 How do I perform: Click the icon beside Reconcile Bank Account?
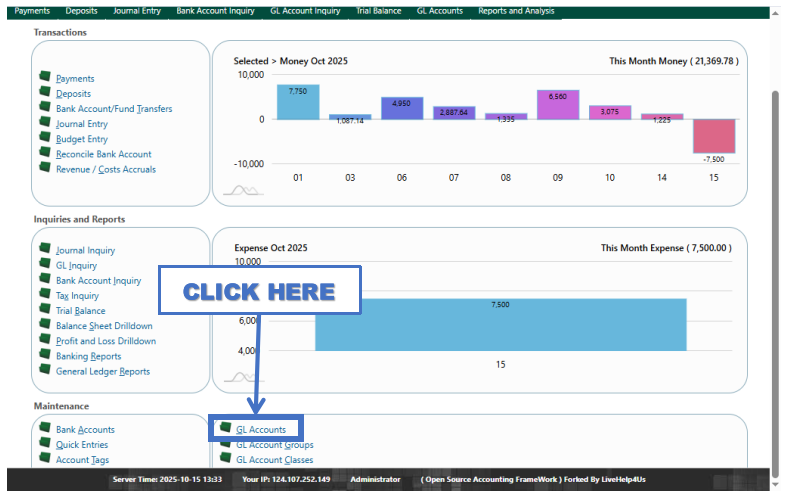(44, 152)
